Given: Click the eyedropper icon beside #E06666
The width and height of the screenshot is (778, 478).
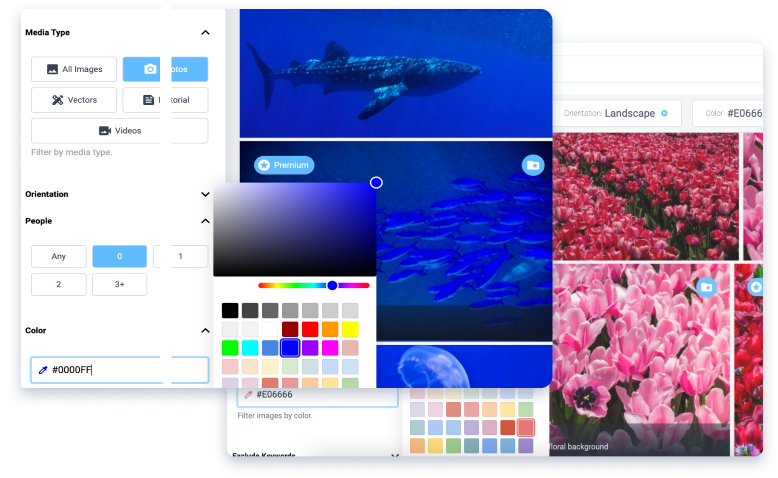Looking at the screenshot, I should pos(248,395).
